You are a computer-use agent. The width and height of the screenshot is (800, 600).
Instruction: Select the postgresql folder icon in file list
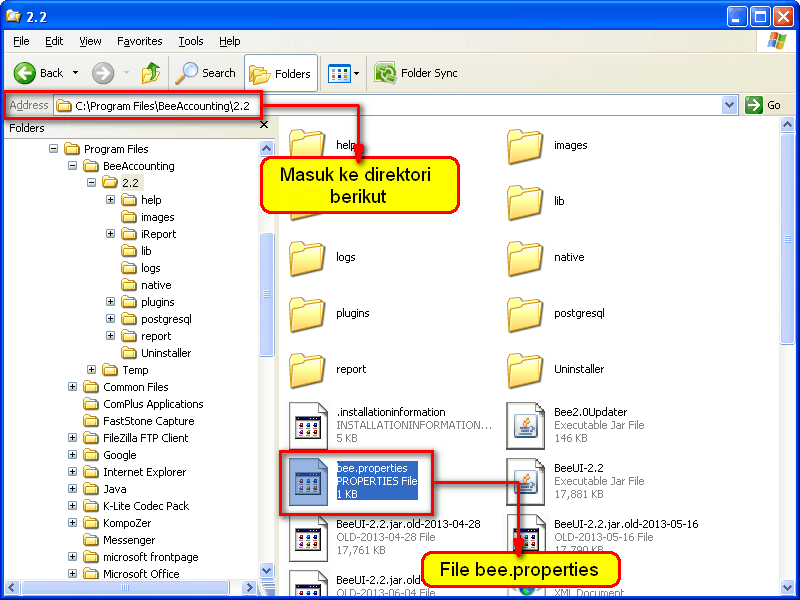click(524, 315)
